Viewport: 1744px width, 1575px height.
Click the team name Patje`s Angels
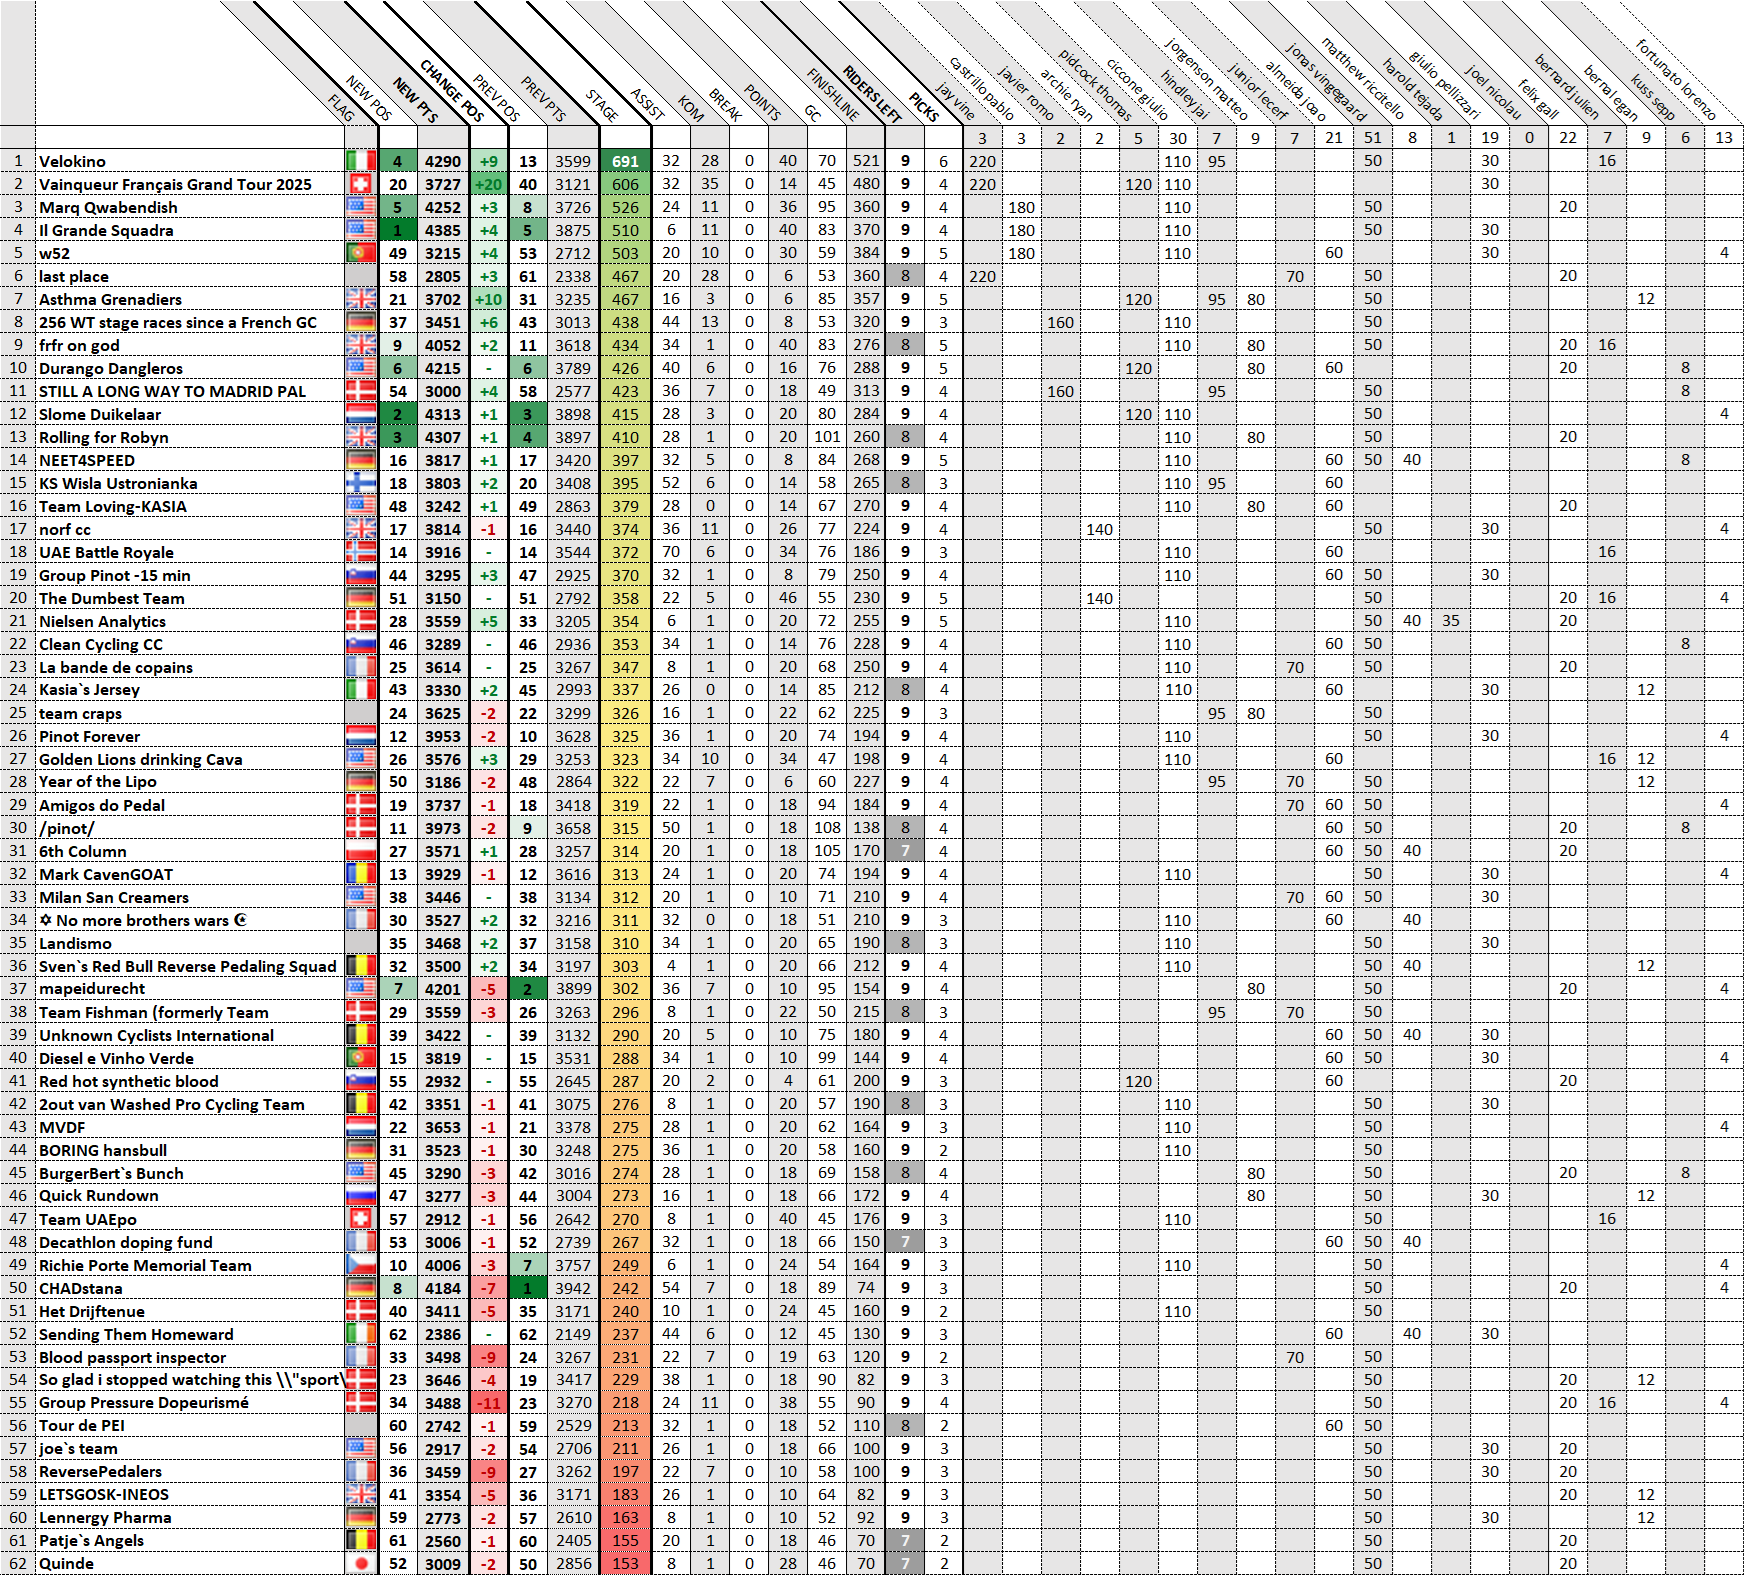(x=91, y=1541)
